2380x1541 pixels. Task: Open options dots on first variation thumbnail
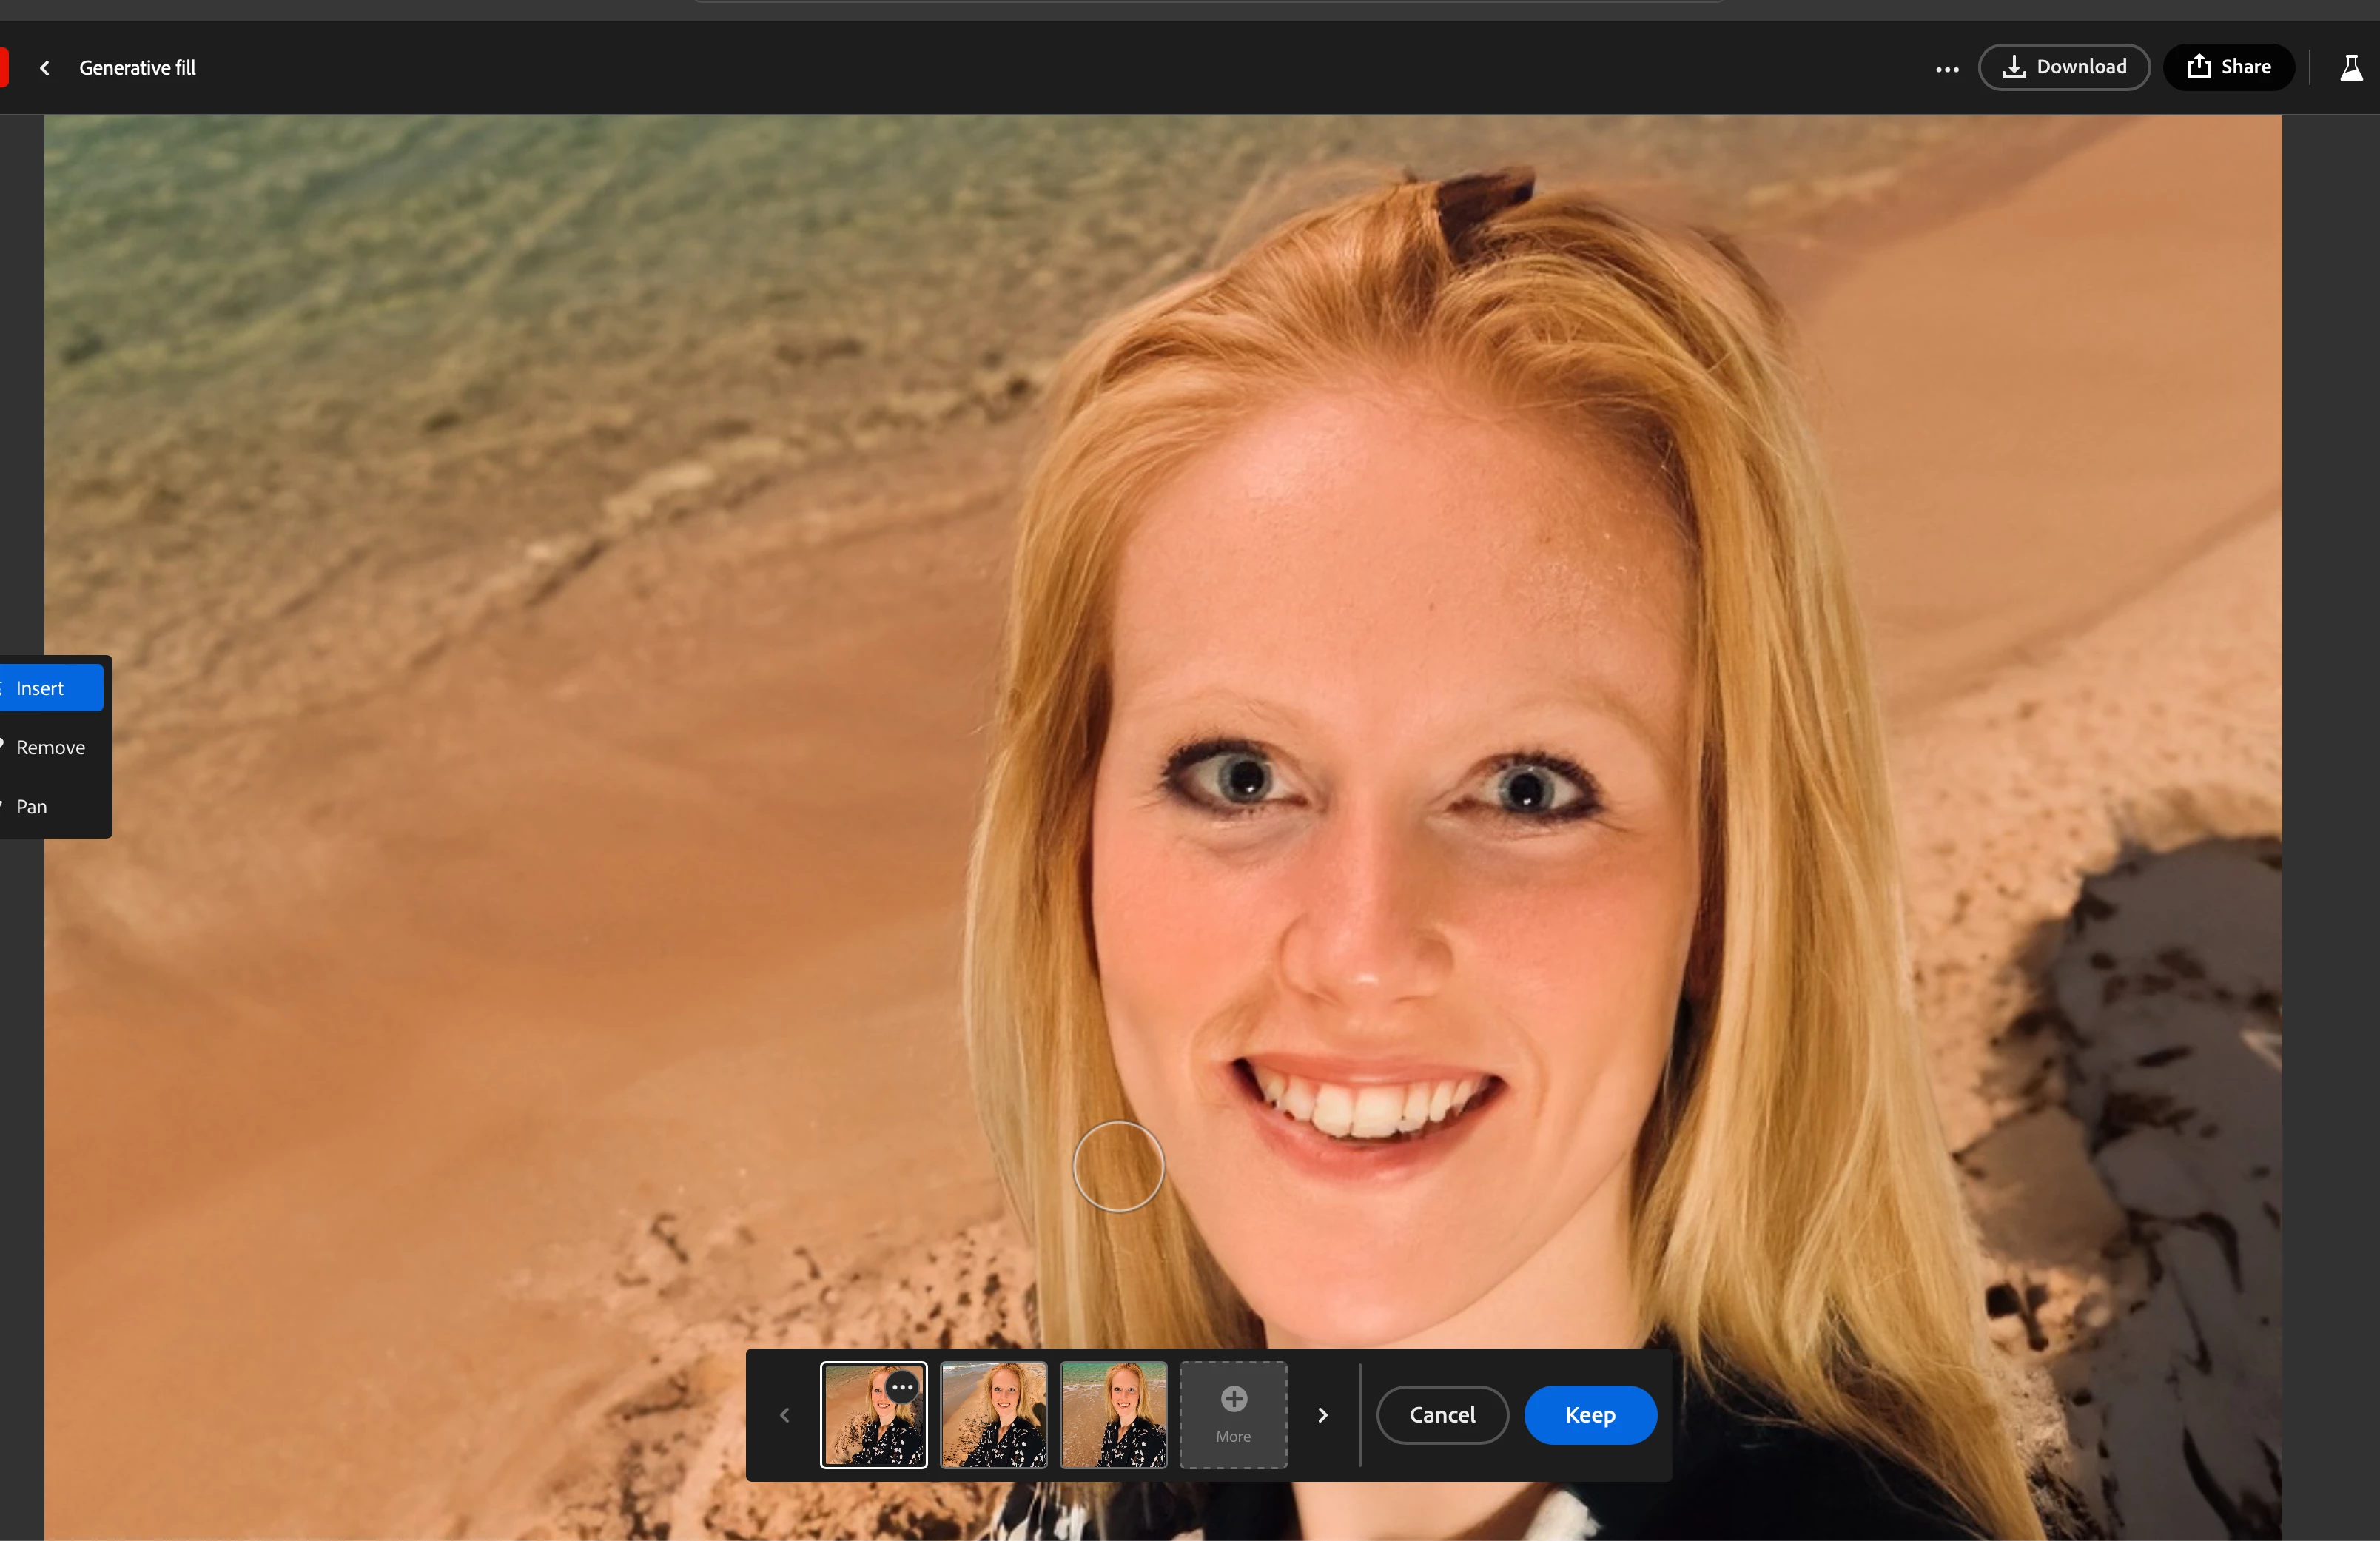pyautogui.click(x=902, y=1387)
